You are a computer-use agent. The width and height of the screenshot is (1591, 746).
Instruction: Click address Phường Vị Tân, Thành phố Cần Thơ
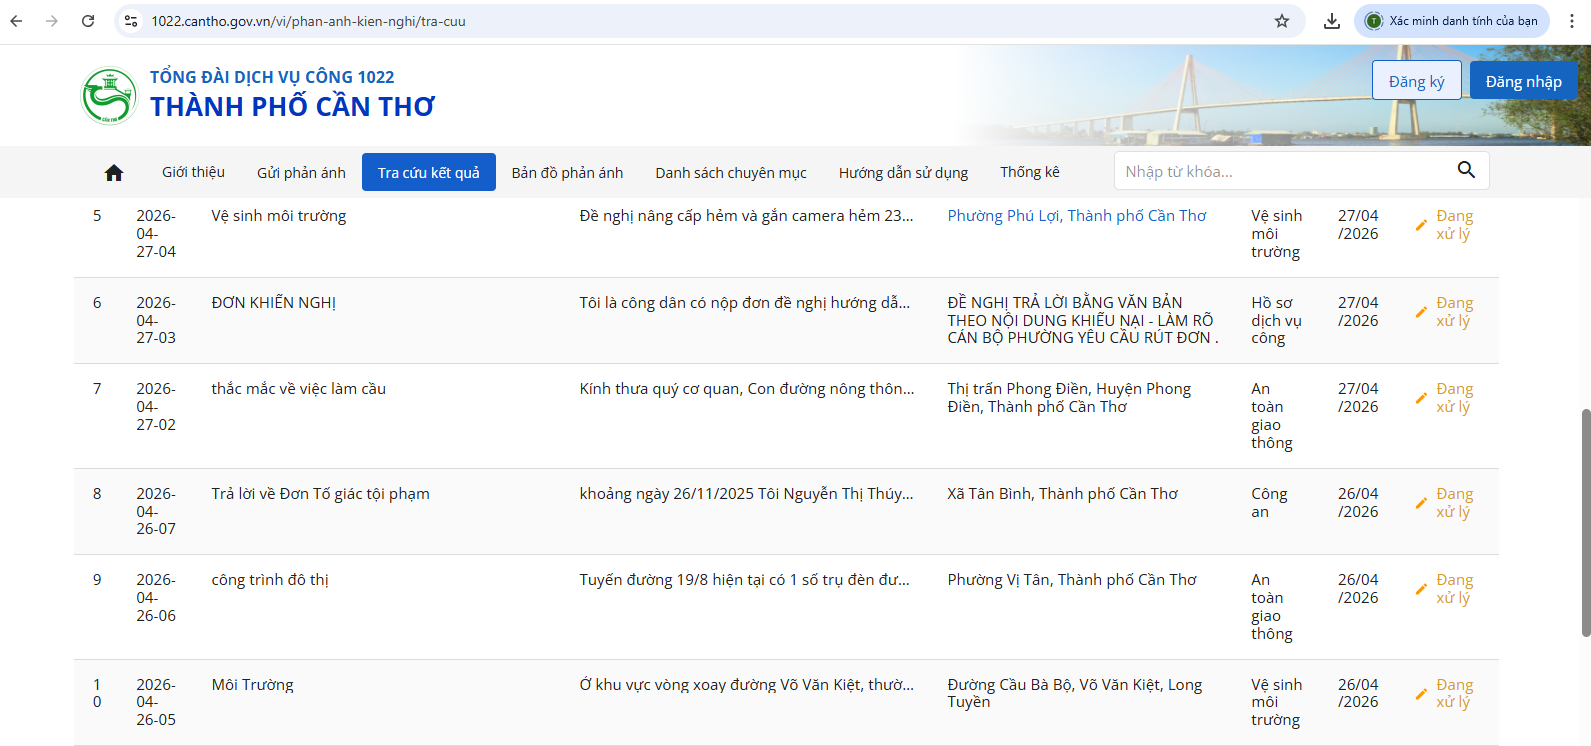pos(1072,580)
